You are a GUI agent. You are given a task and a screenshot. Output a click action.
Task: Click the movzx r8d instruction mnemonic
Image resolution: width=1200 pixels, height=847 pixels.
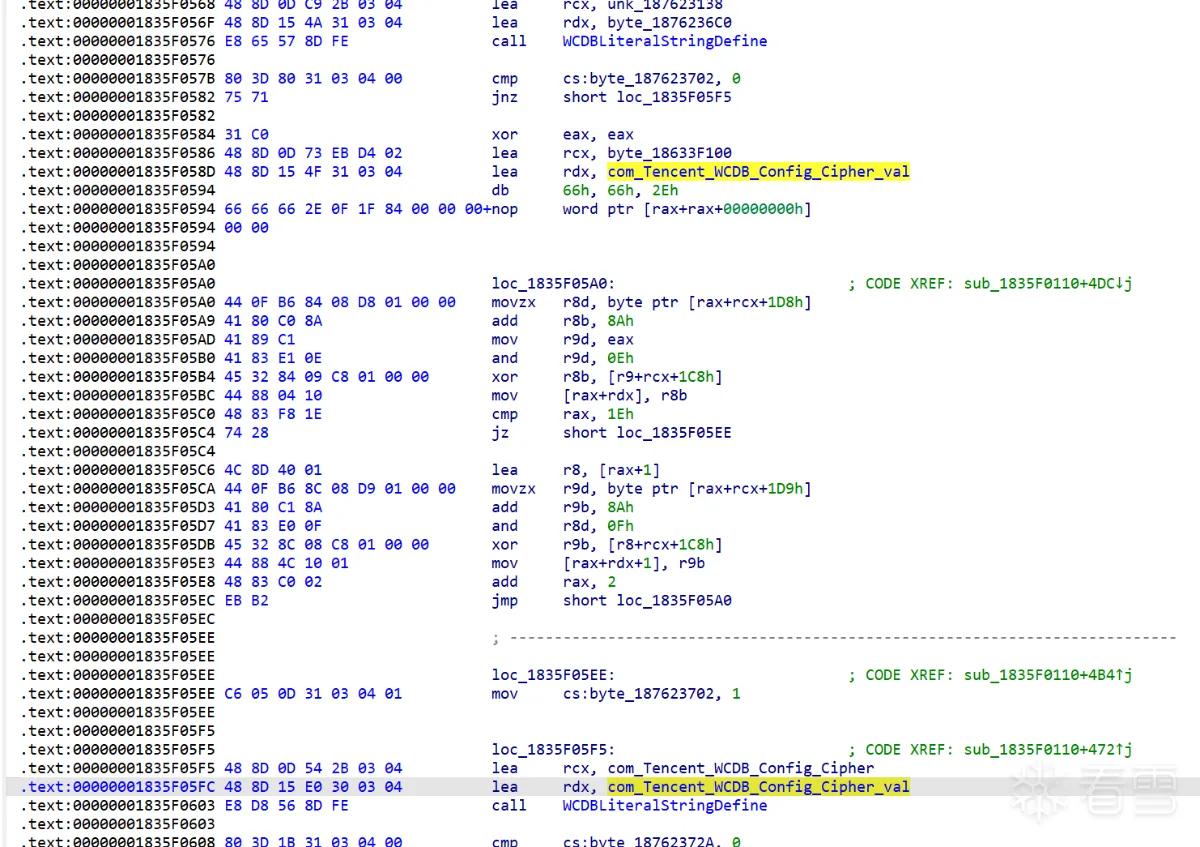(x=514, y=302)
